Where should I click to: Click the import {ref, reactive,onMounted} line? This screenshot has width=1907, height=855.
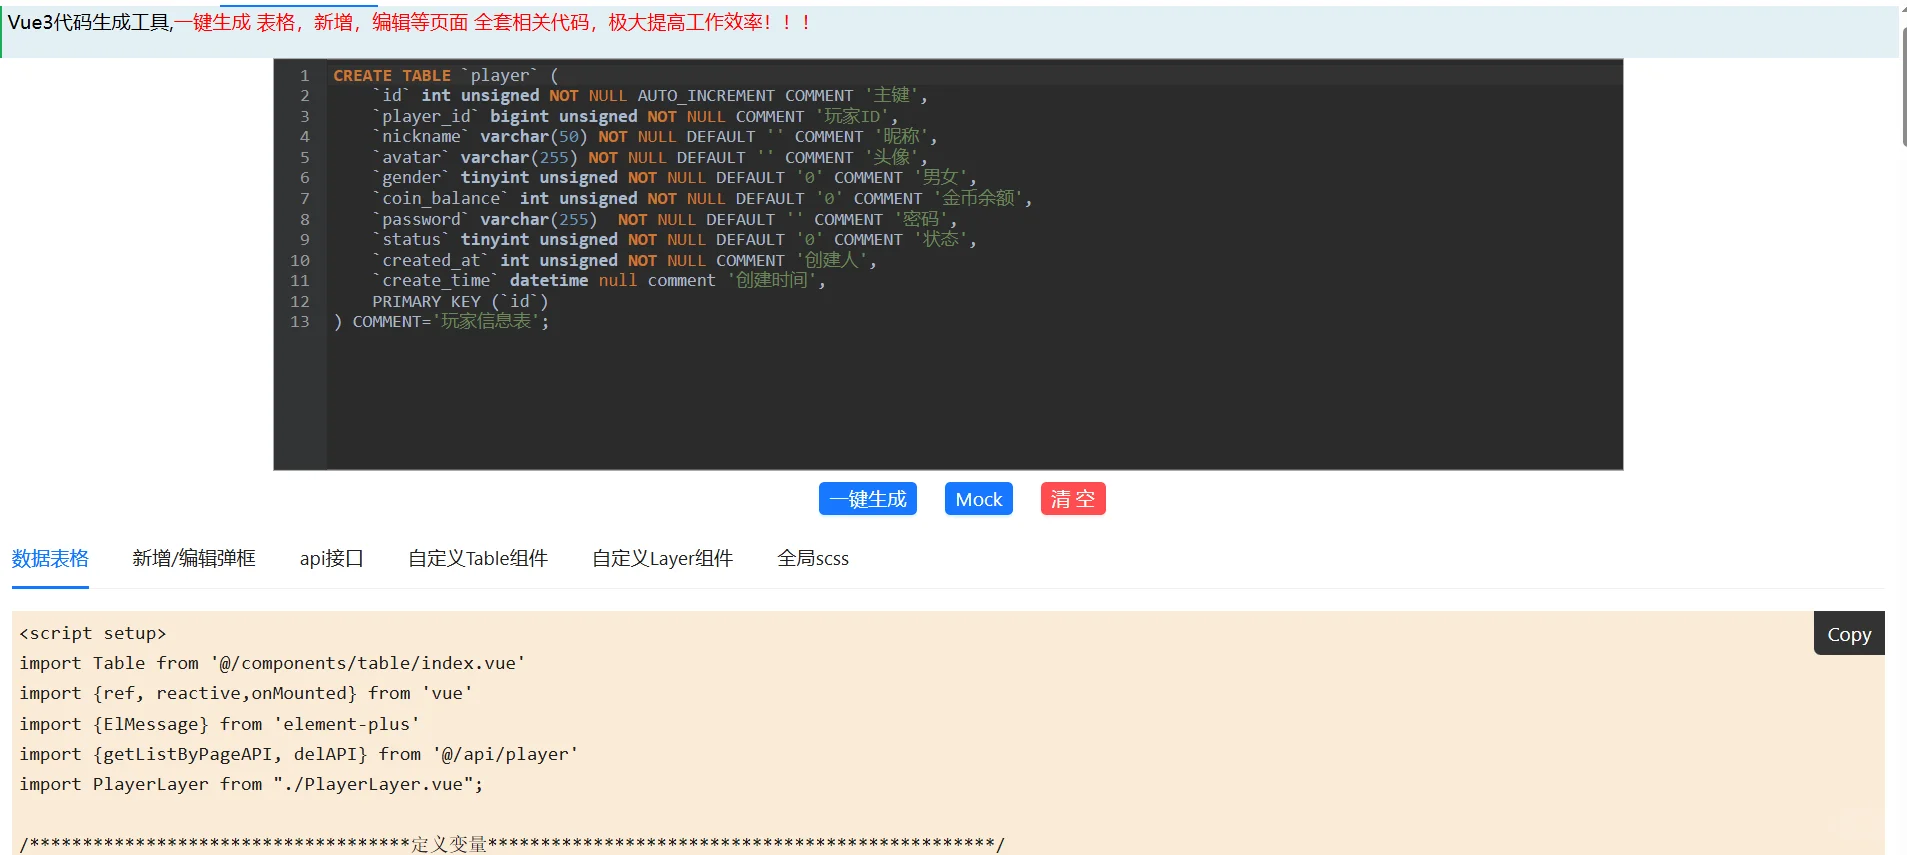246,693
